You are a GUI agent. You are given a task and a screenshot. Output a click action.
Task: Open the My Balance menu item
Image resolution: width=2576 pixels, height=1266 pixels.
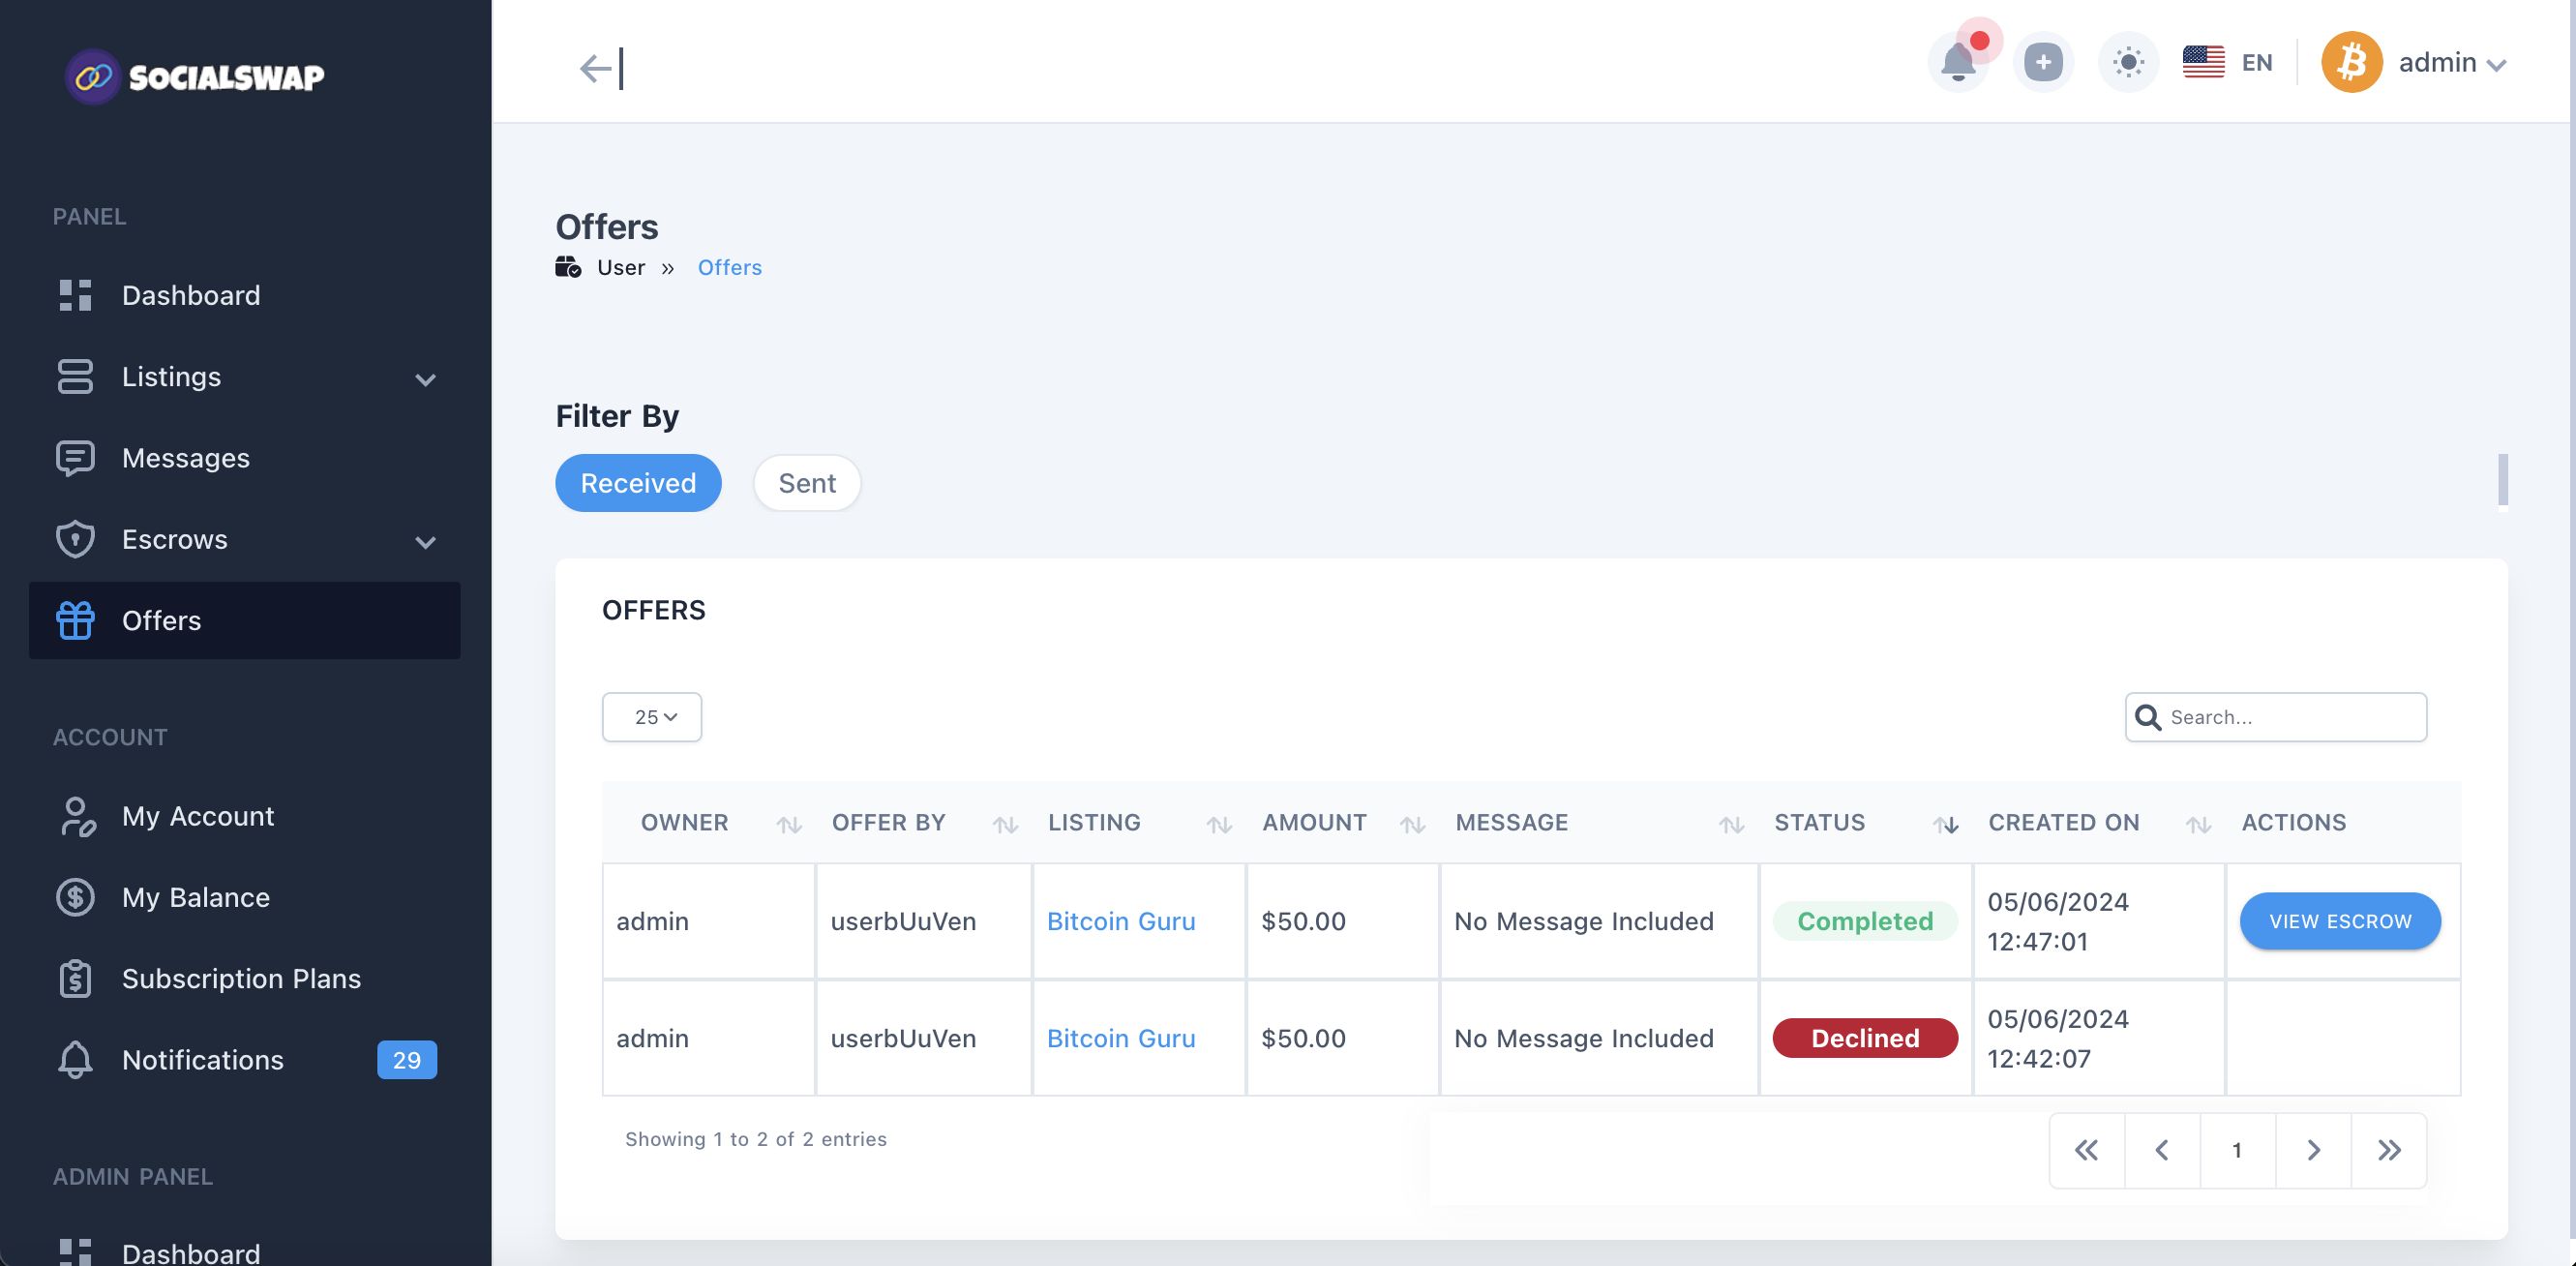[x=244, y=897]
